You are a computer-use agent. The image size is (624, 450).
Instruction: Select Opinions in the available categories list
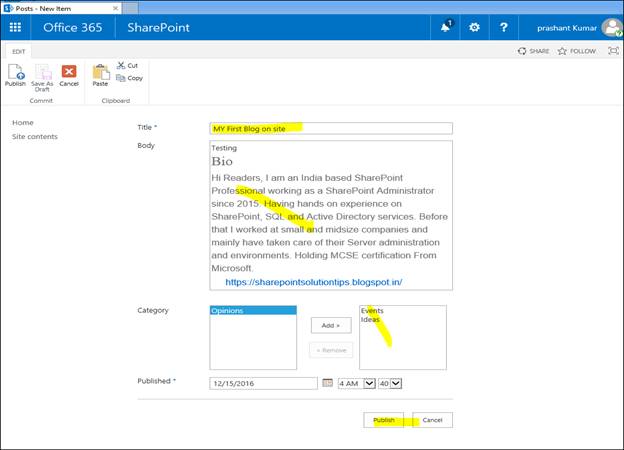point(253,310)
